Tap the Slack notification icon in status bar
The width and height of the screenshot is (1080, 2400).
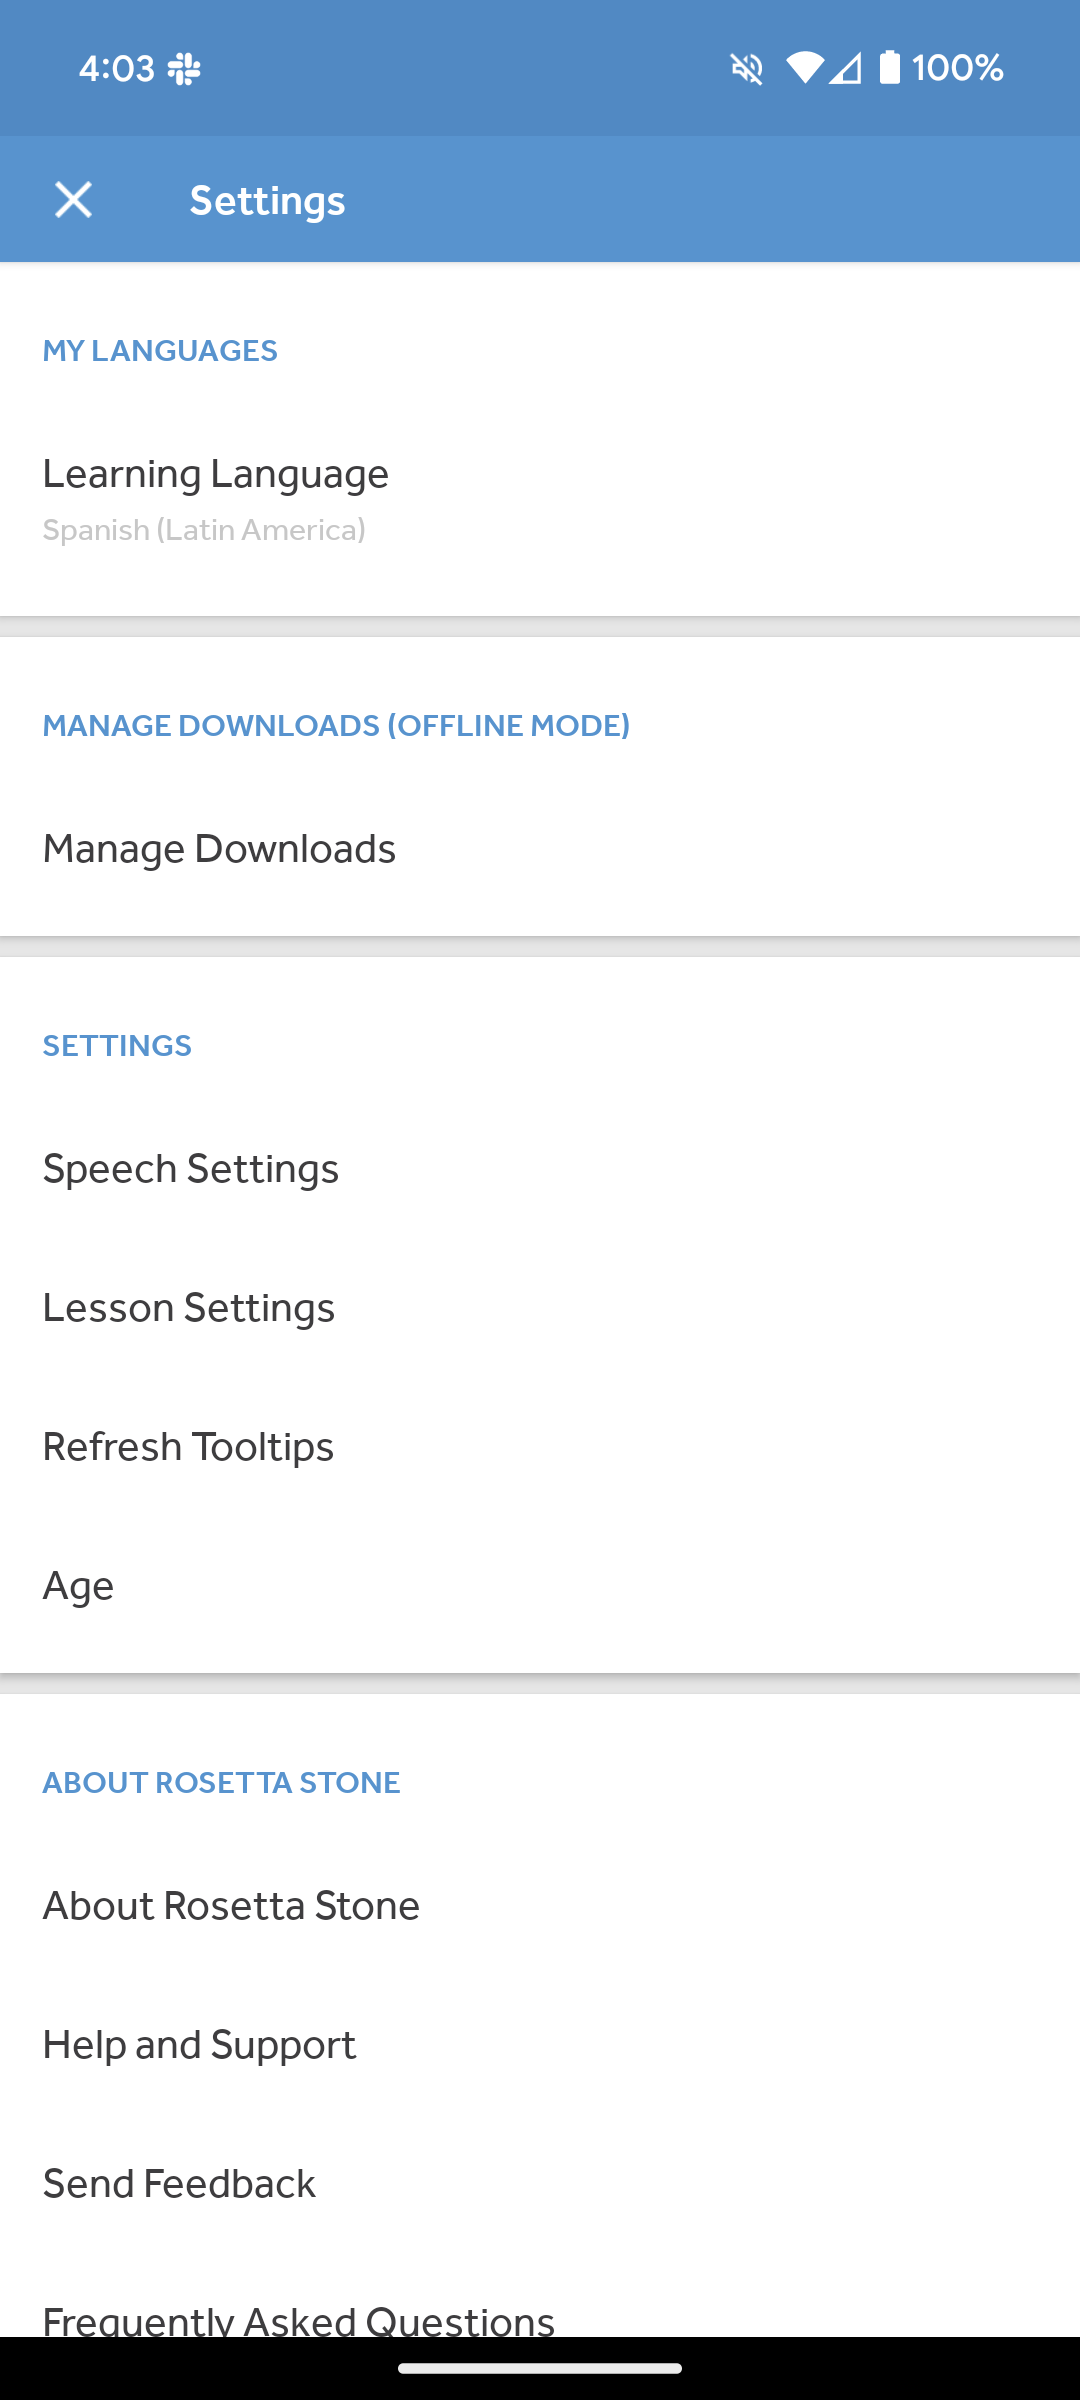pos(184,68)
